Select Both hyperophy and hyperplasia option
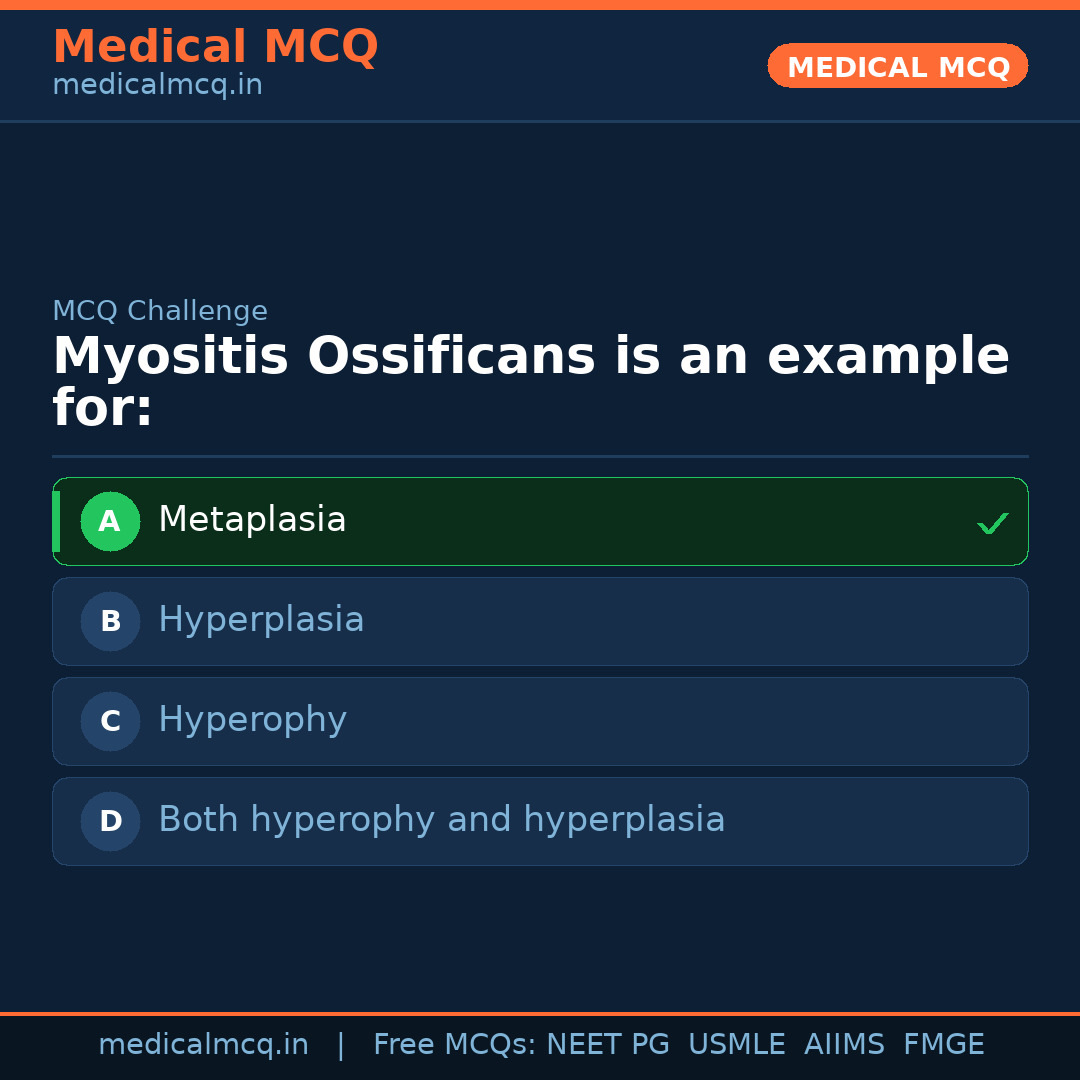This screenshot has height=1080, width=1080. click(x=540, y=821)
